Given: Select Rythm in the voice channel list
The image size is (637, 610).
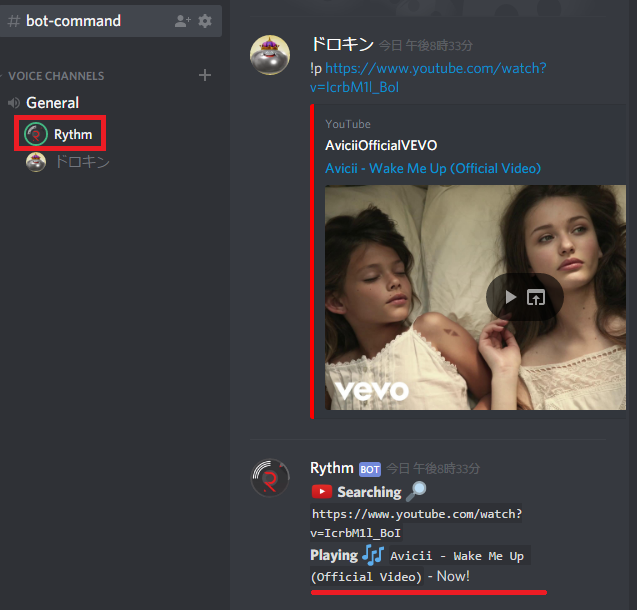Looking at the screenshot, I should coord(60,134).
